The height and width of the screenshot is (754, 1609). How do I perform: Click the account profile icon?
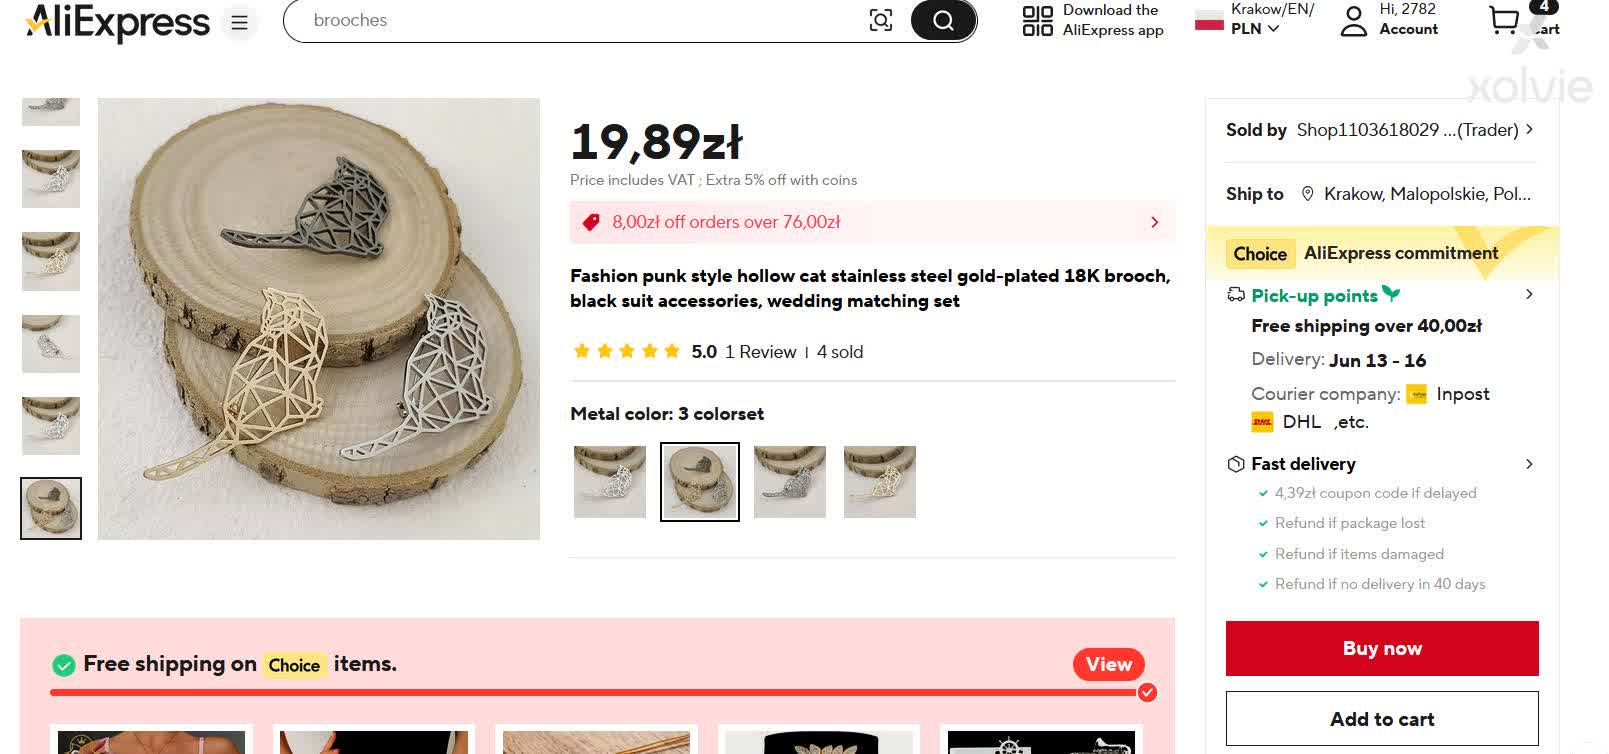[1353, 21]
